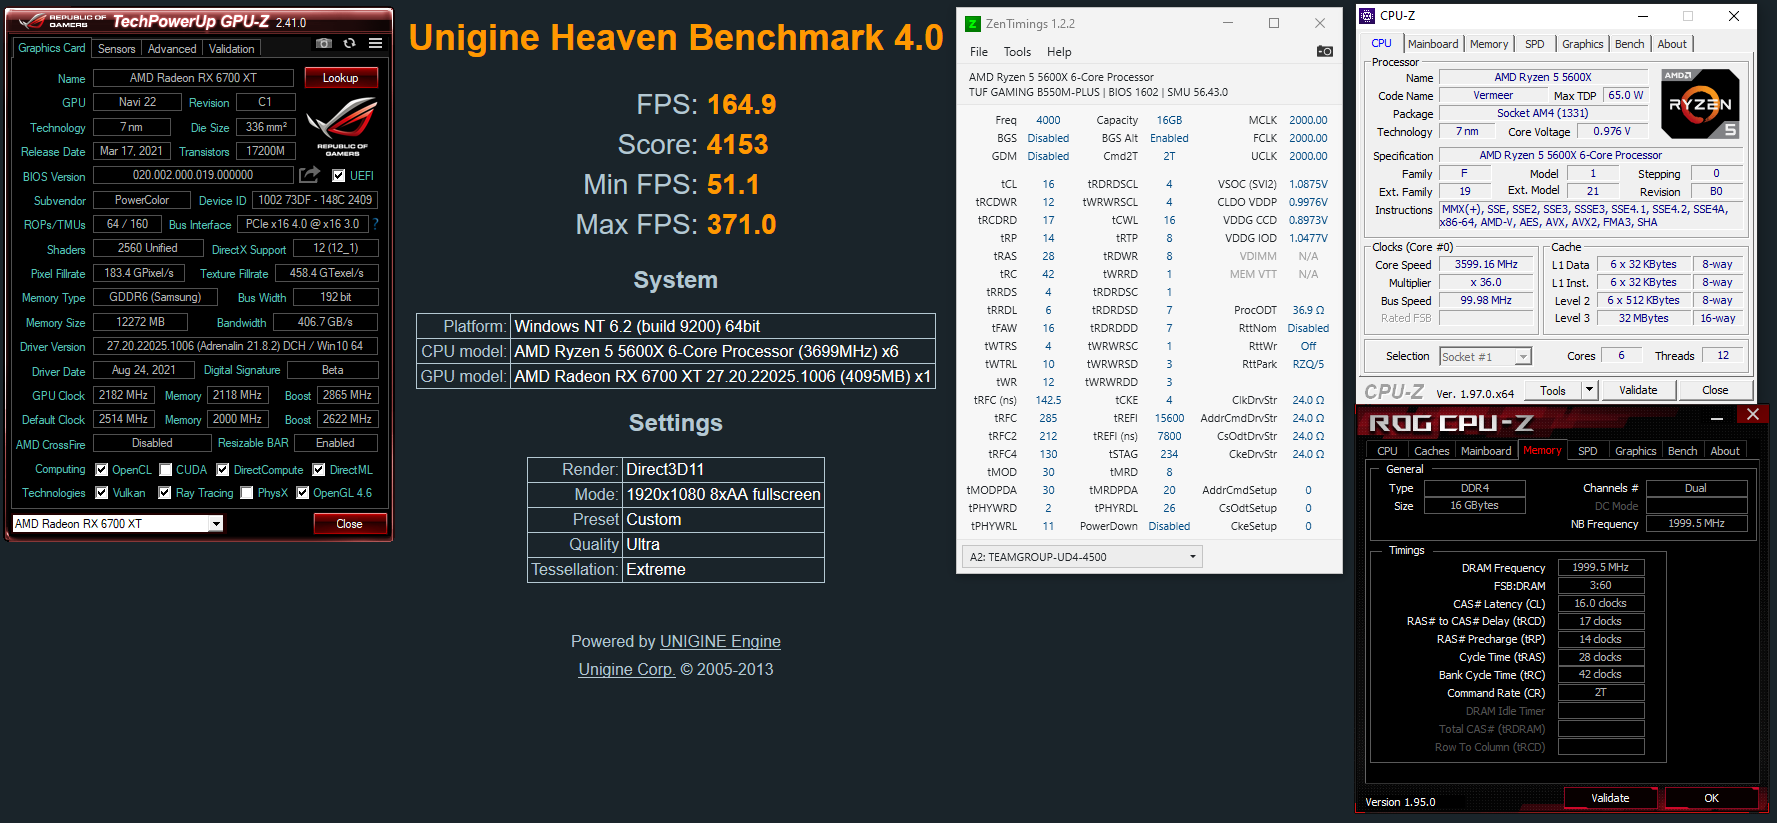The height and width of the screenshot is (823, 1777).
Task: Click the BIOS Version field in GPU-Z
Action: [x=193, y=175]
